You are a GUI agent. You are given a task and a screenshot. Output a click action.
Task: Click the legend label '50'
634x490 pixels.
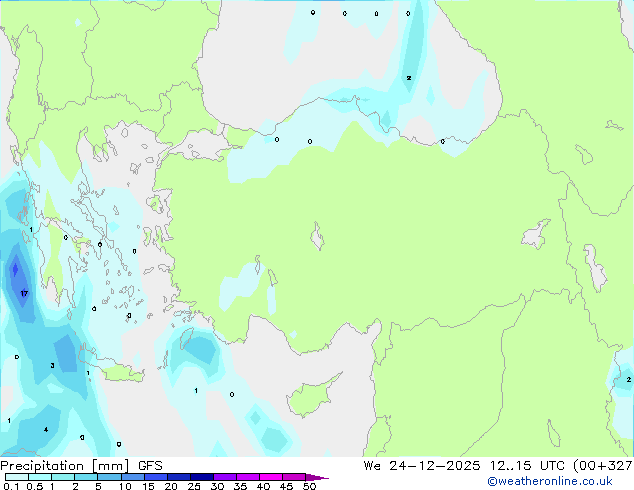coord(309,486)
